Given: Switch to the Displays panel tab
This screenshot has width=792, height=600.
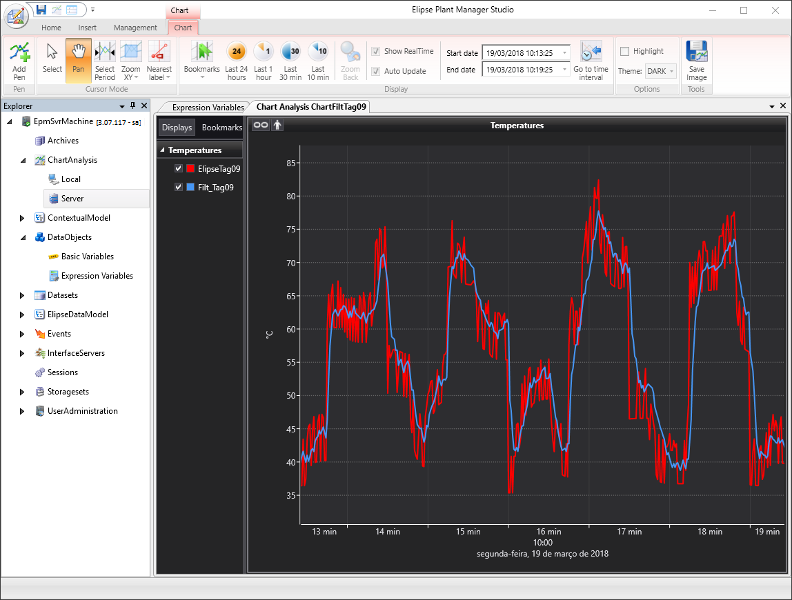Looking at the screenshot, I should tap(177, 127).
